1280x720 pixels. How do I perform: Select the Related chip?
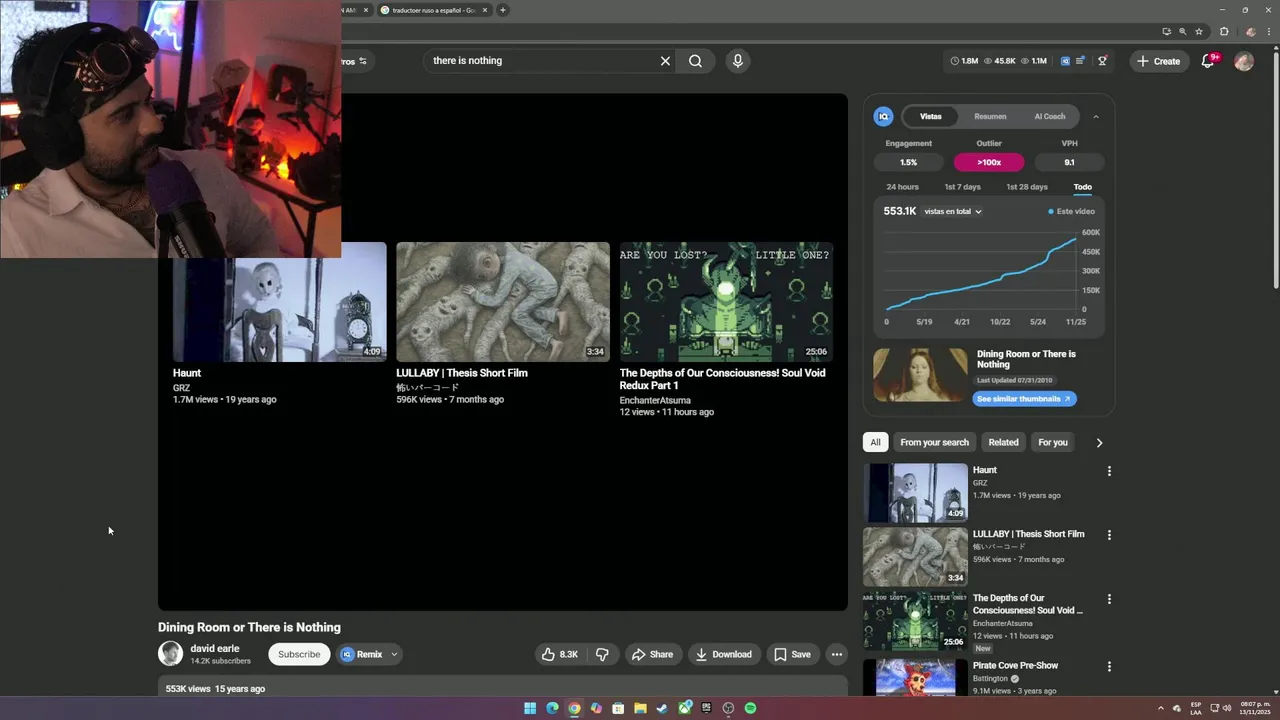tap(1003, 442)
